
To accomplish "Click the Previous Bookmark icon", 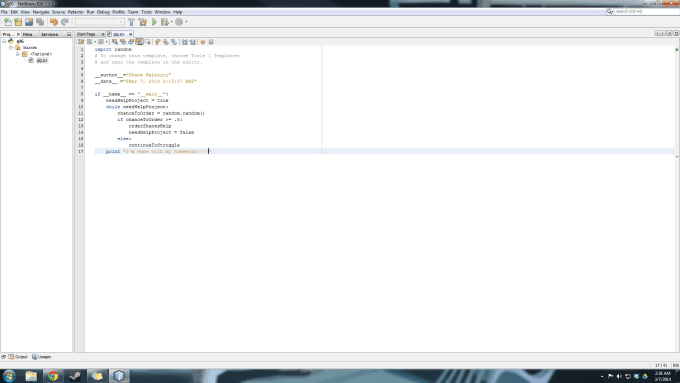I will [x=157, y=42].
